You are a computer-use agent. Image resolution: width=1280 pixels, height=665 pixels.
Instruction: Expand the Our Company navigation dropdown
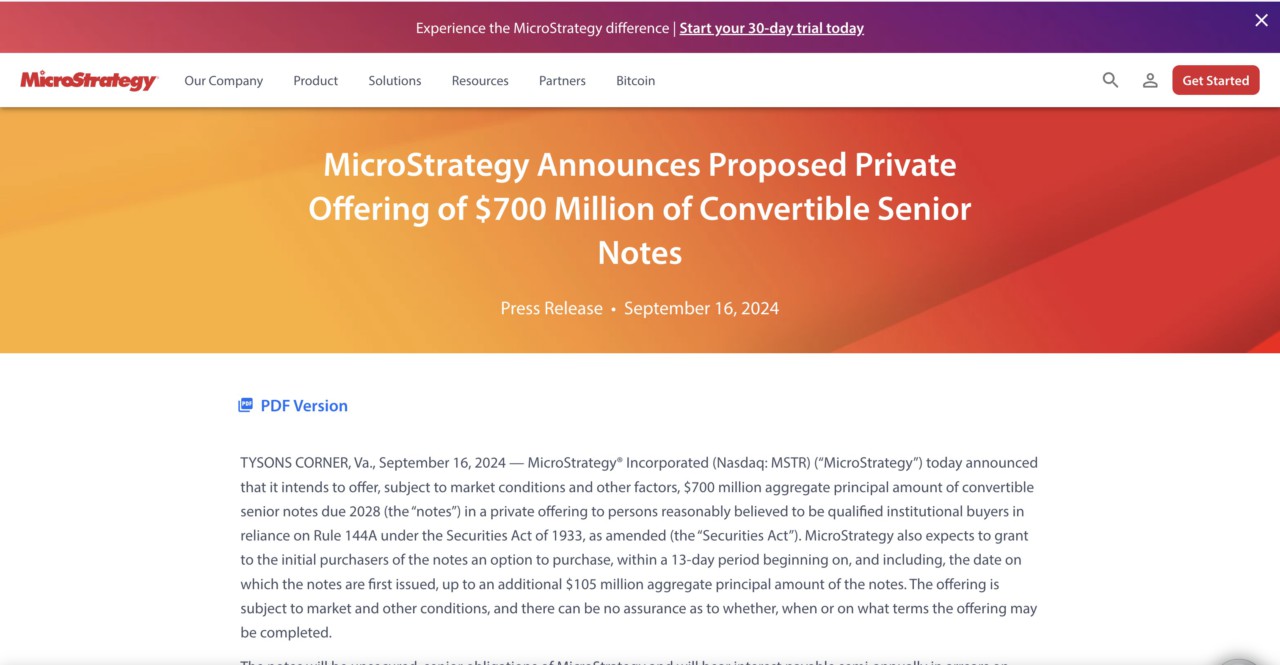[x=223, y=80]
